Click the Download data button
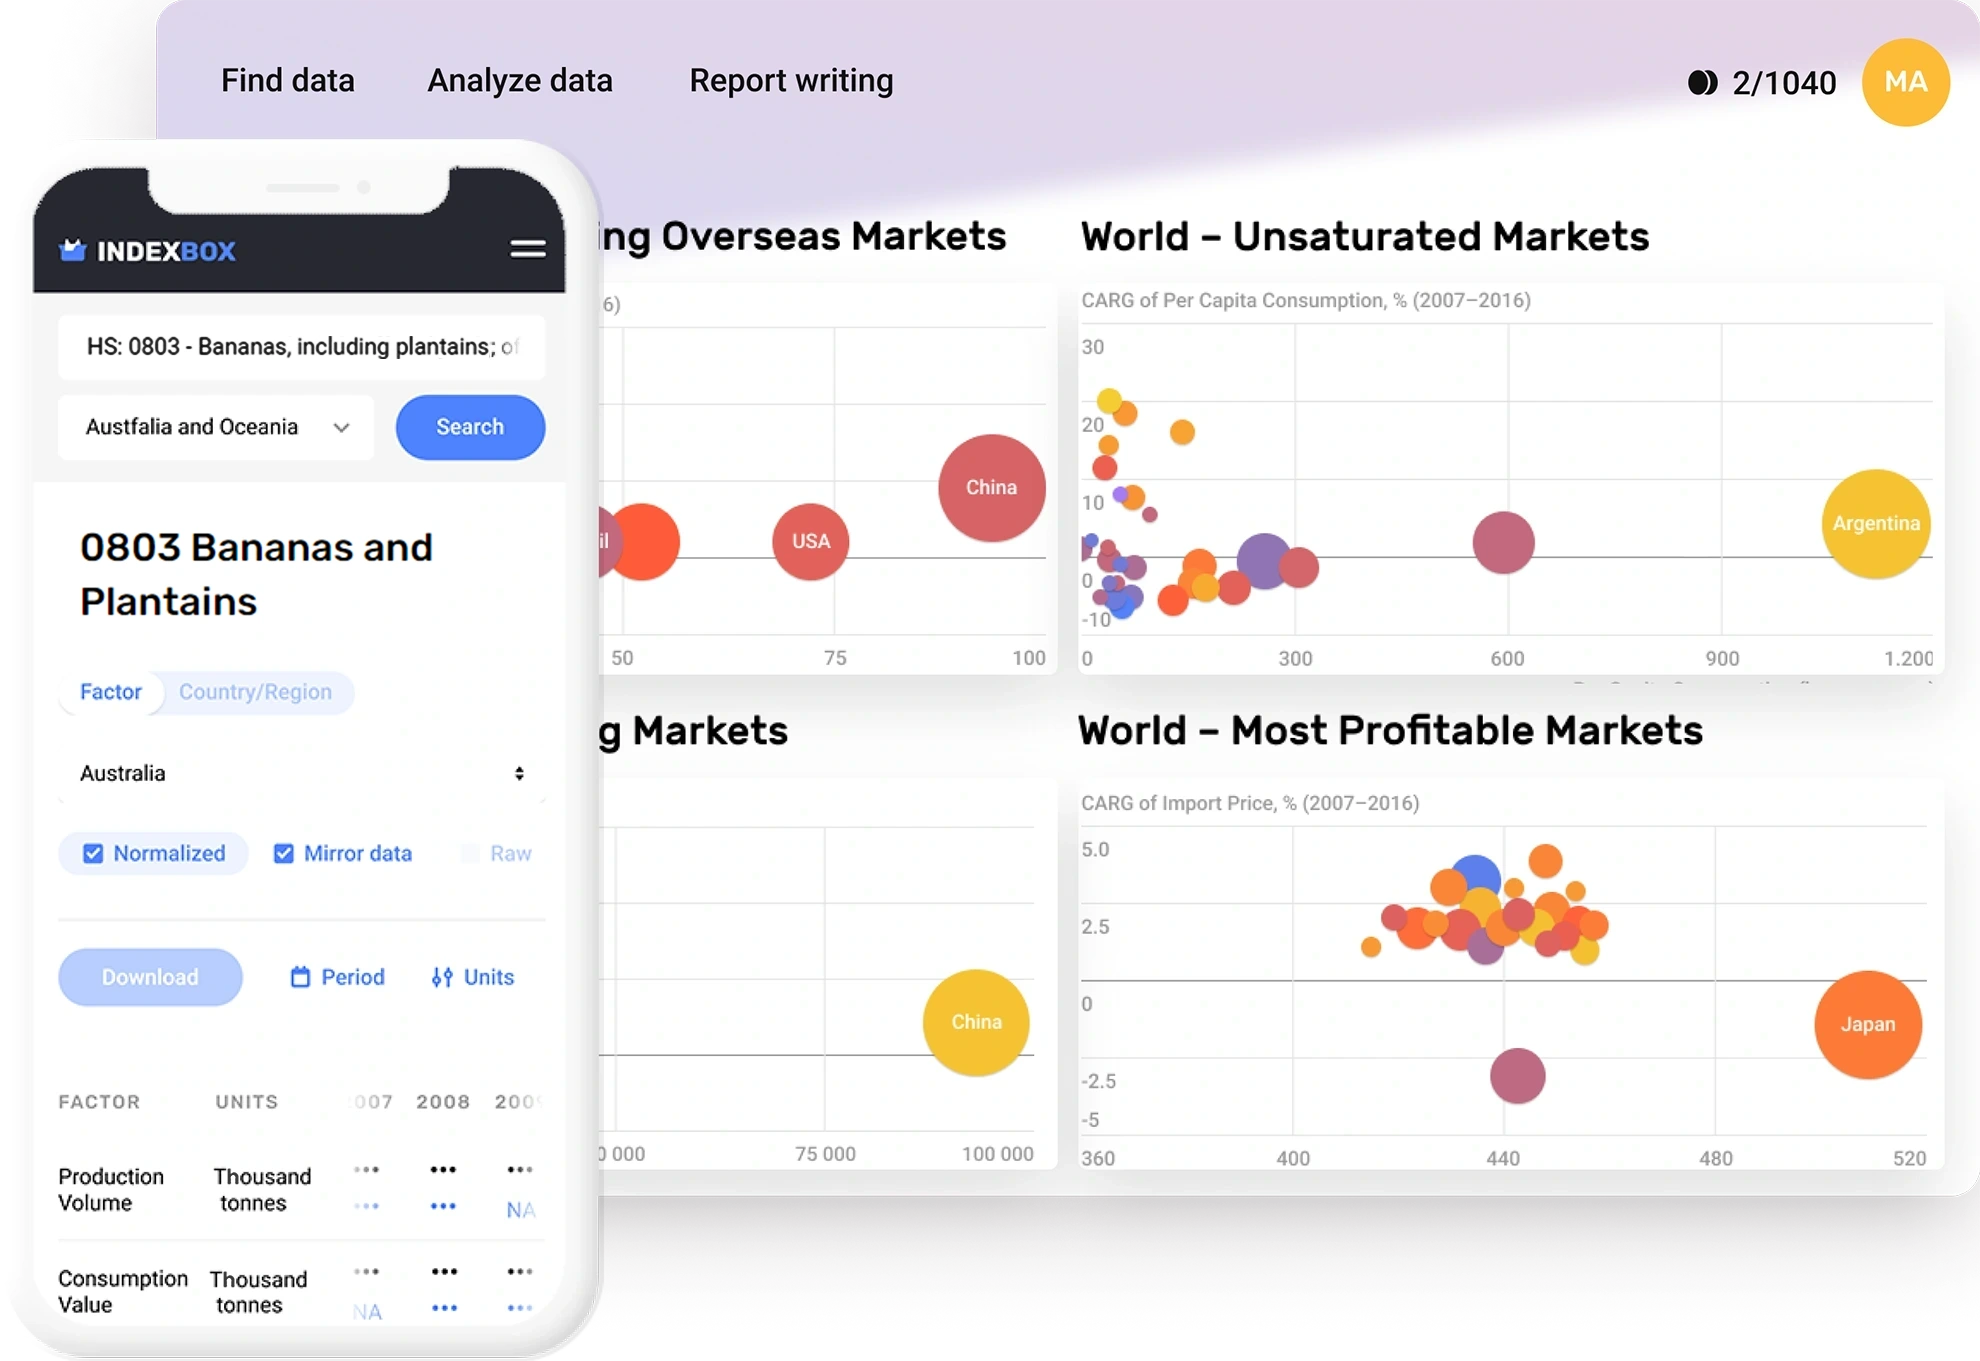Image resolution: width=1980 pixels, height=1361 pixels. (x=149, y=976)
